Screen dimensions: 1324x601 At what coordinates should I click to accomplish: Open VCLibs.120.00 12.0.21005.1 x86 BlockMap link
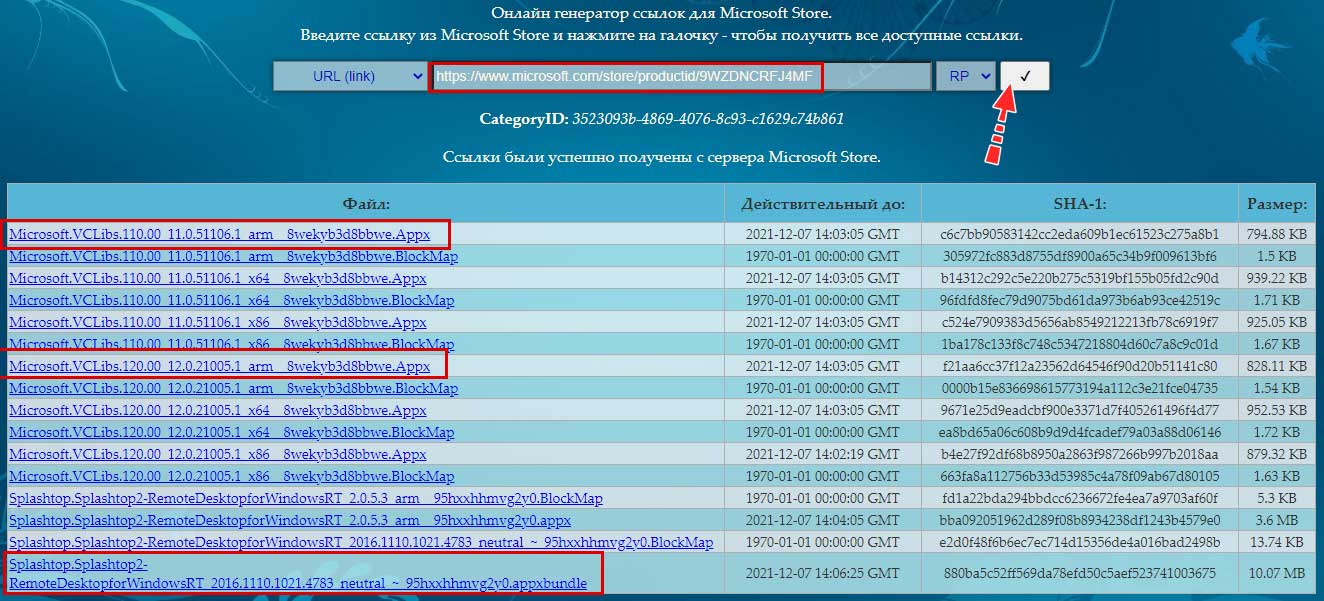(x=231, y=476)
